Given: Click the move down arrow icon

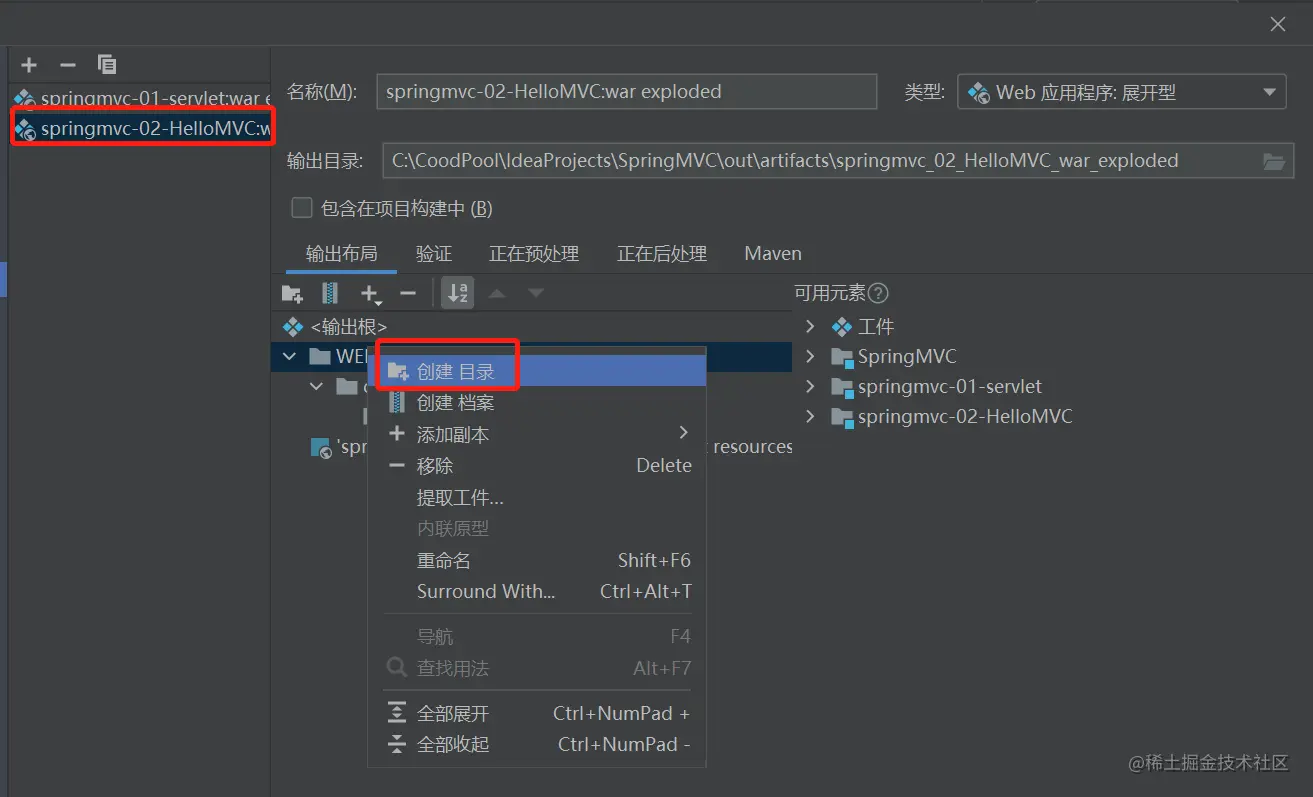Looking at the screenshot, I should (x=536, y=293).
